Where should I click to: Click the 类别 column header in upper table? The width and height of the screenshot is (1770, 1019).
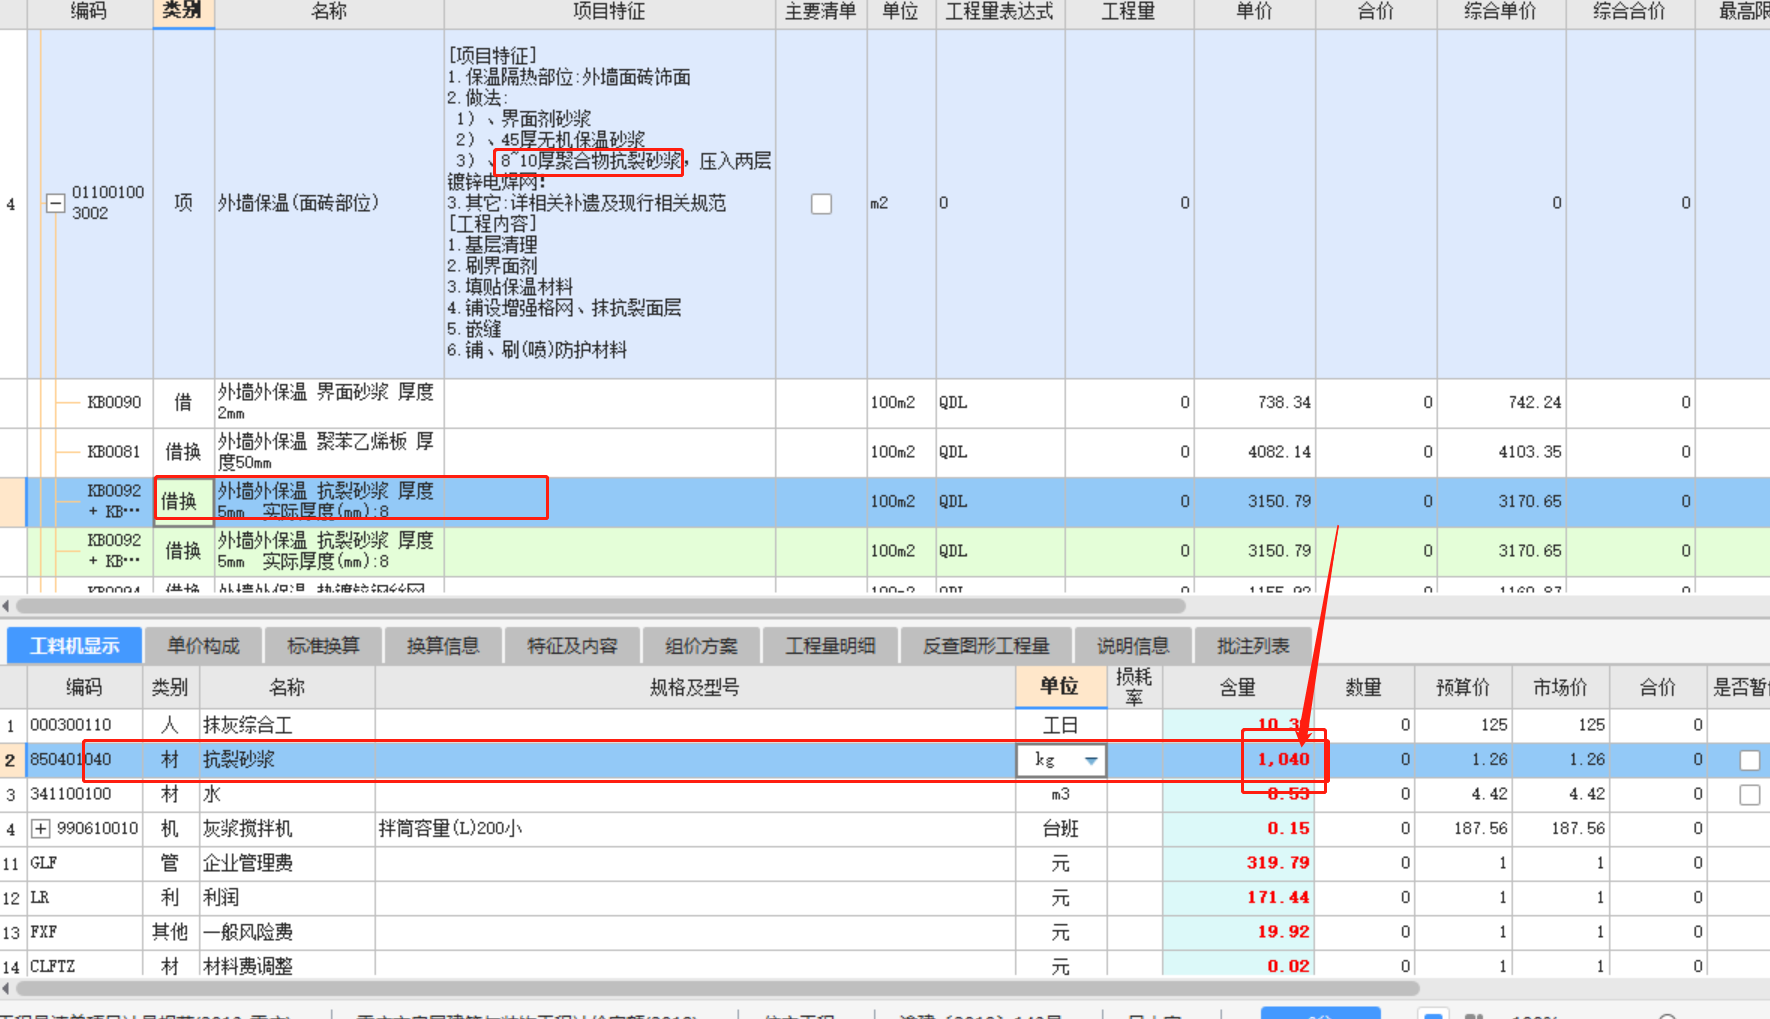point(183,12)
